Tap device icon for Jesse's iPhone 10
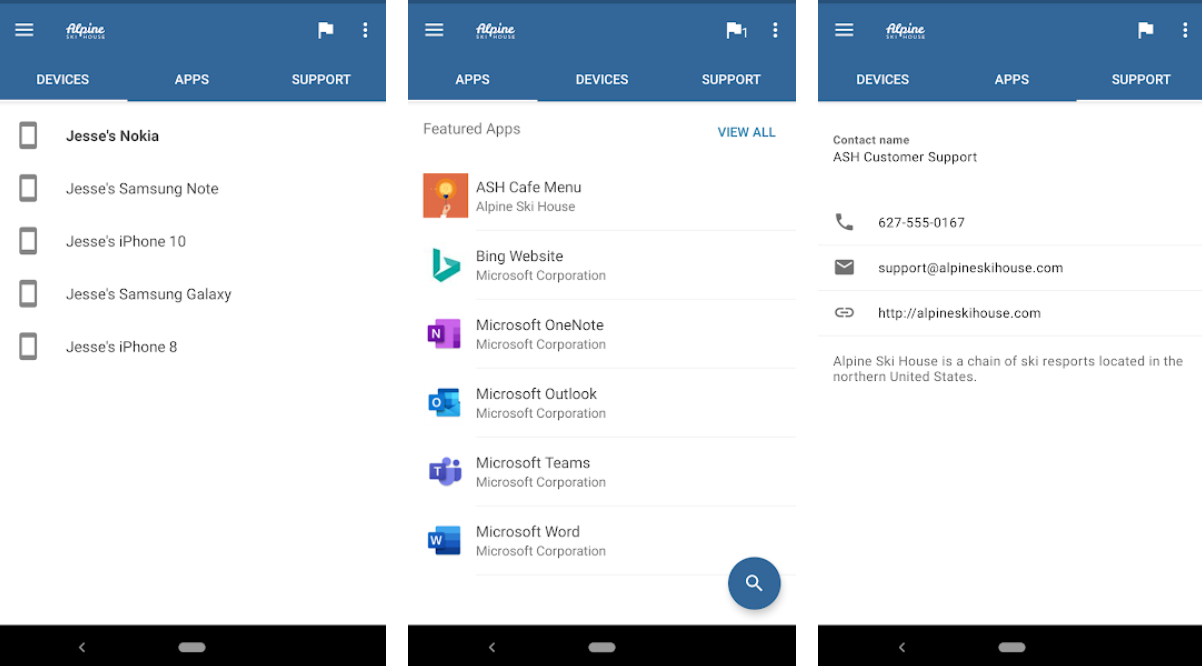 point(29,241)
